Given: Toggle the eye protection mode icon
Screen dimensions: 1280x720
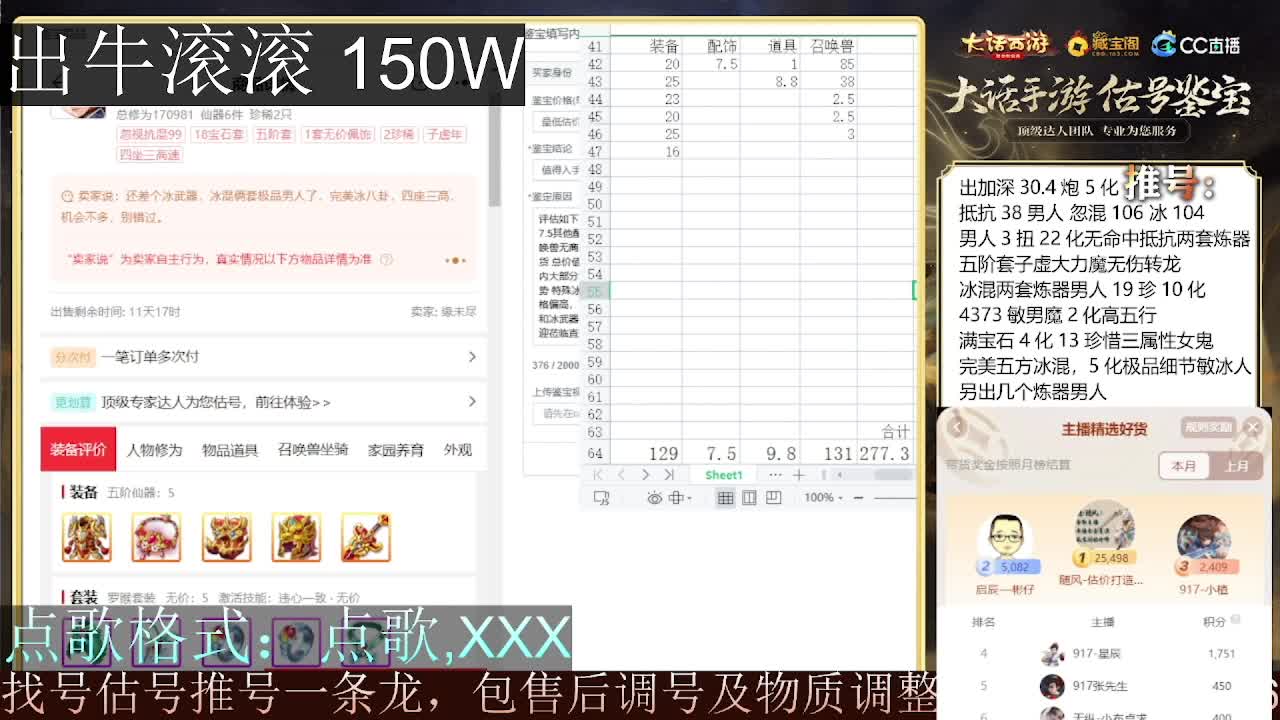Looking at the screenshot, I should 654,497.
